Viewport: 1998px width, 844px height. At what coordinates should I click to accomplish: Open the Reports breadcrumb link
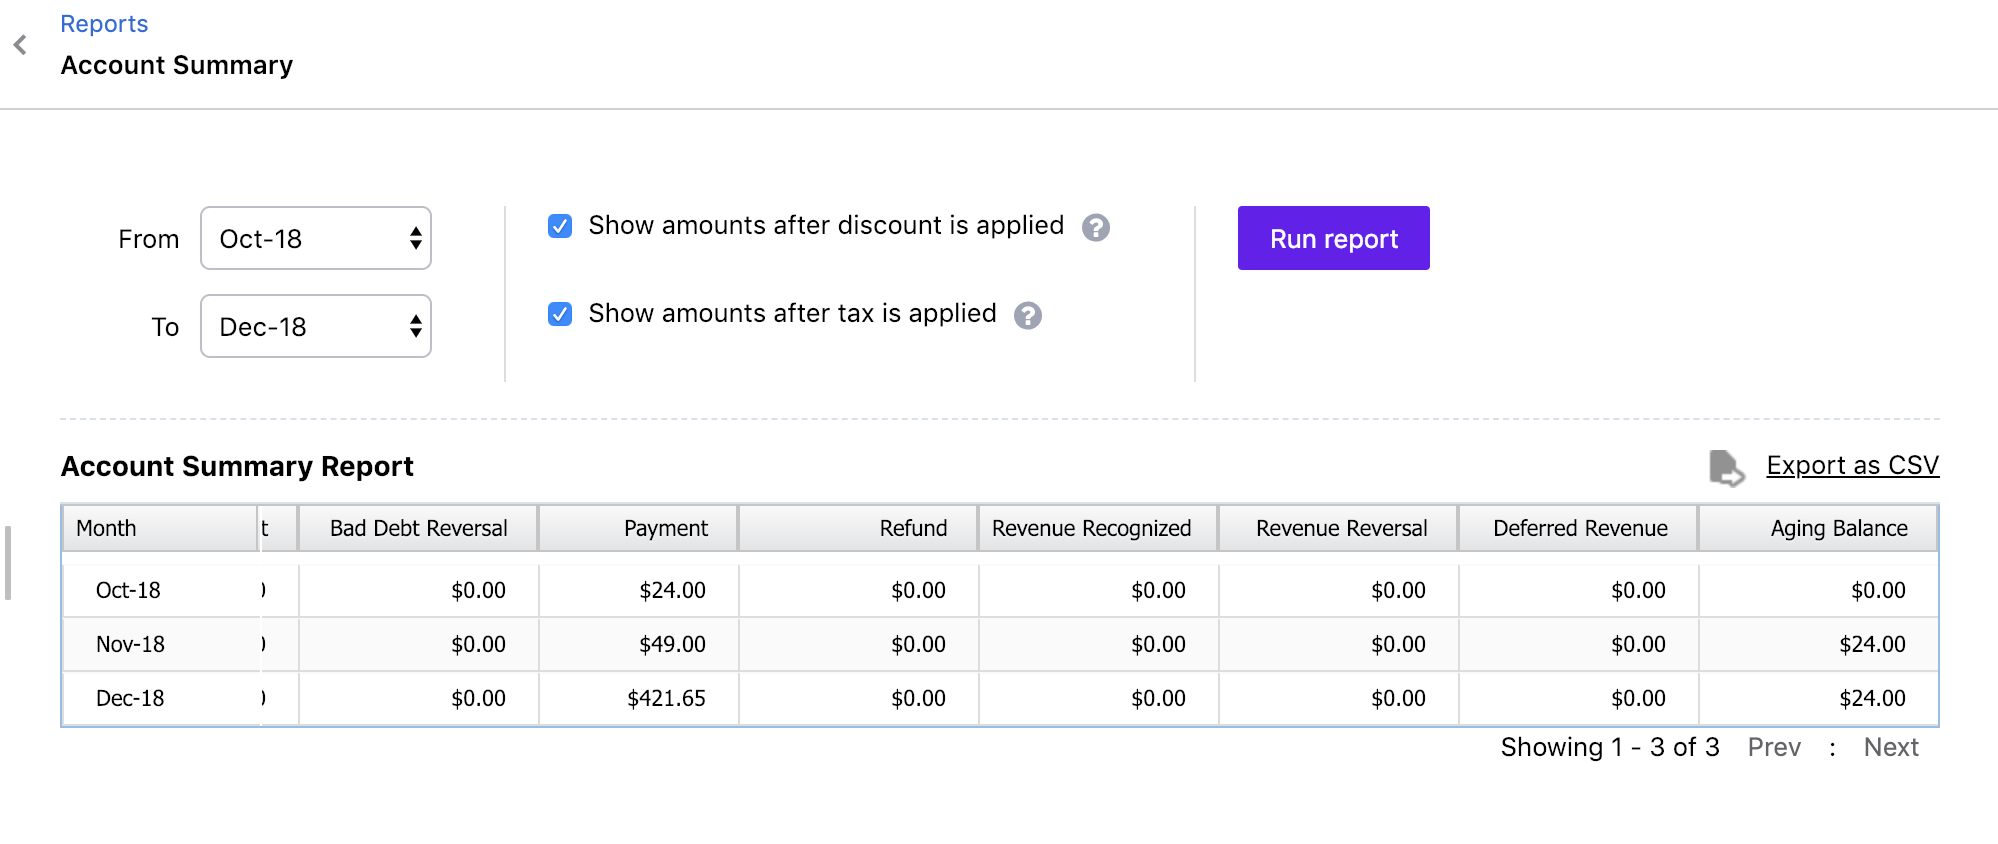pos(104,24)
